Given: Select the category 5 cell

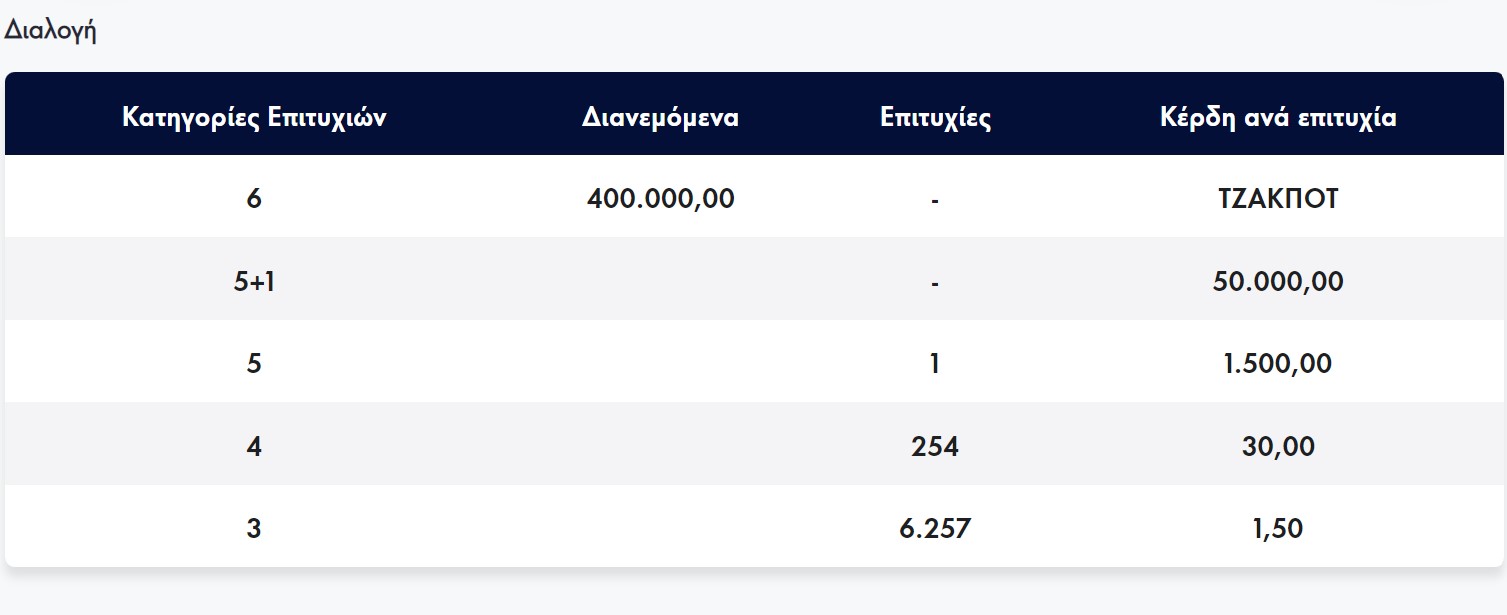Looking at the screenshot, I should click(x=254, y=363).
